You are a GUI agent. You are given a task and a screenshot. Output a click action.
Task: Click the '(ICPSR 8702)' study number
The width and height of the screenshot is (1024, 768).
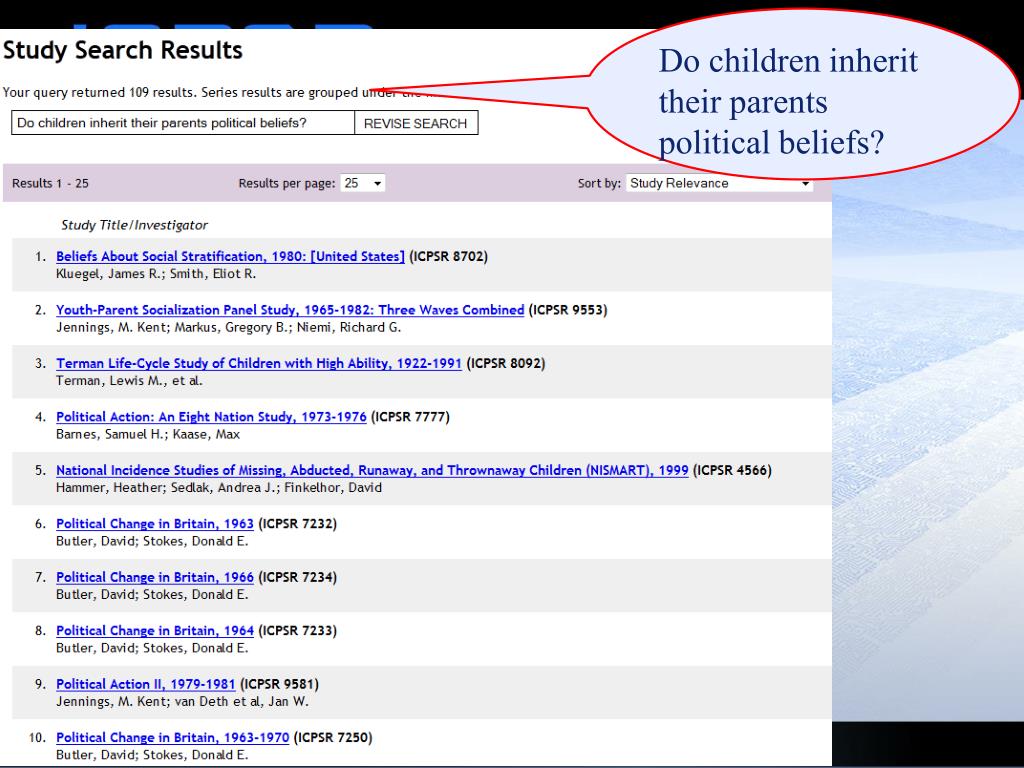[449, 256]
